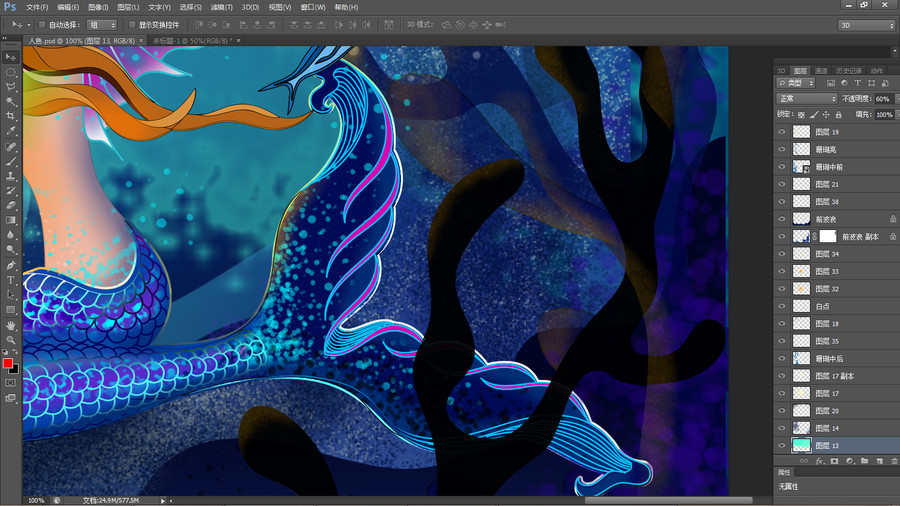Open the blend mode 正常 dropdown

pyautogui.click(x=807, y=99)
